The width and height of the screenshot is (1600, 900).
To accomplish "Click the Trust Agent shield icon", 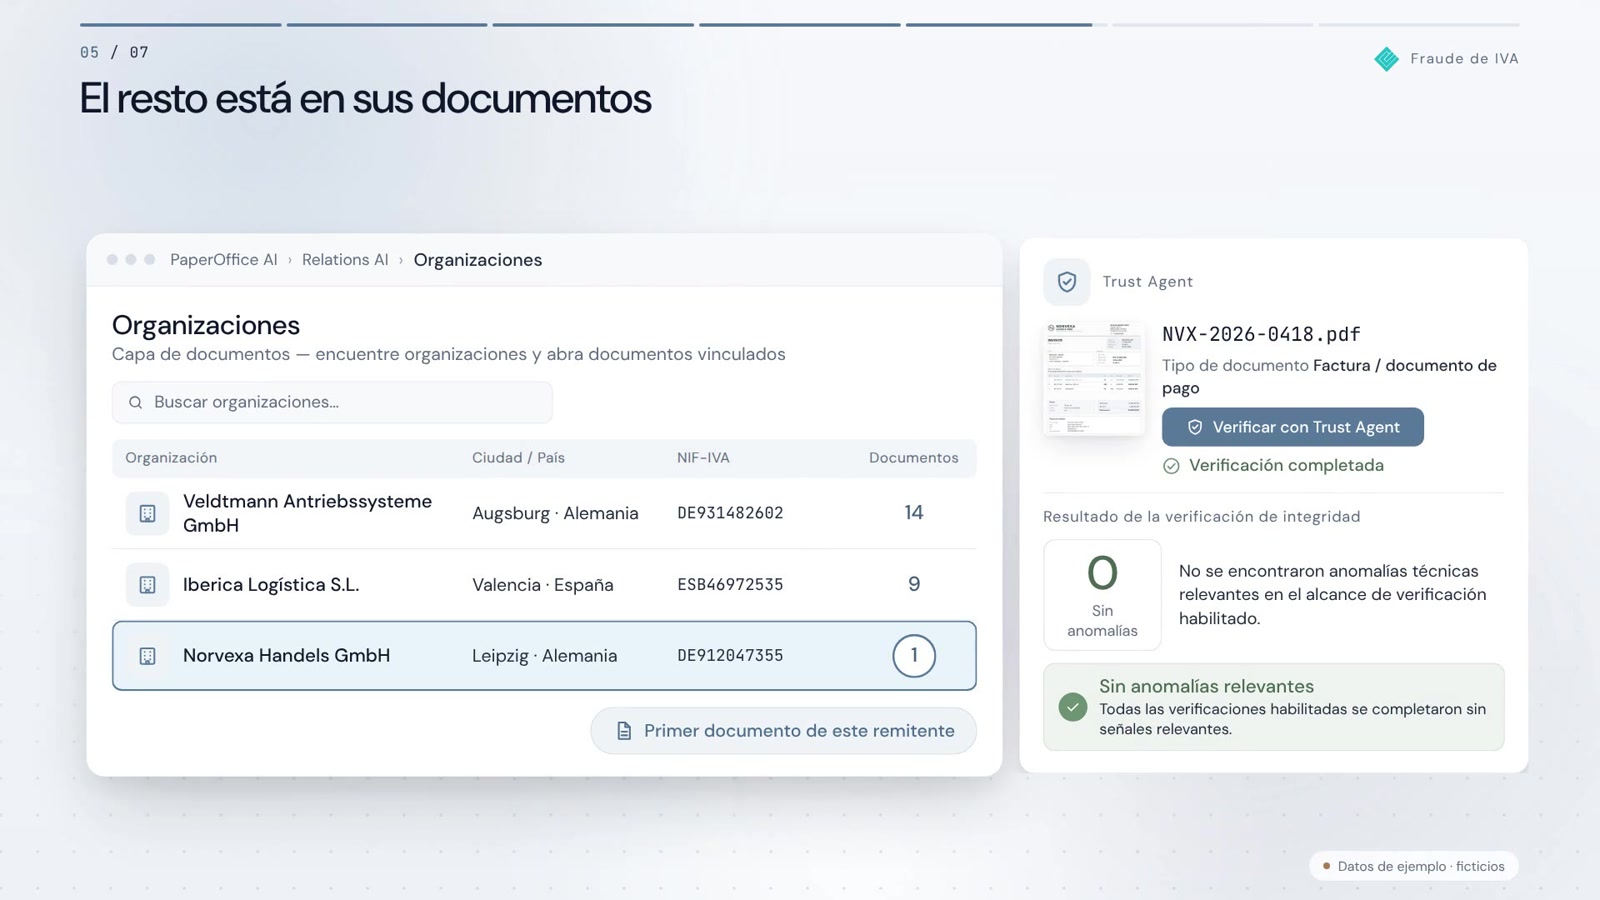I will click(x=1067, y=282).
